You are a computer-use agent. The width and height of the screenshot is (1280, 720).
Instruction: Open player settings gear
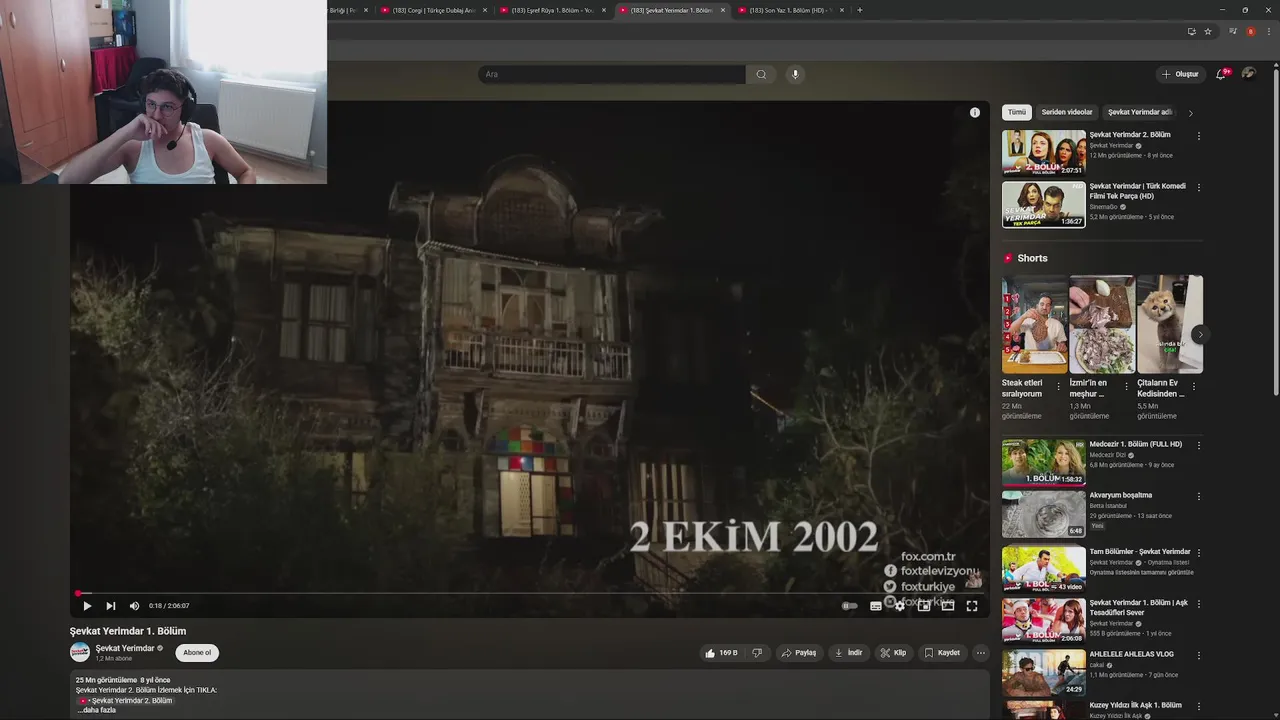click(x=900, y=606)
